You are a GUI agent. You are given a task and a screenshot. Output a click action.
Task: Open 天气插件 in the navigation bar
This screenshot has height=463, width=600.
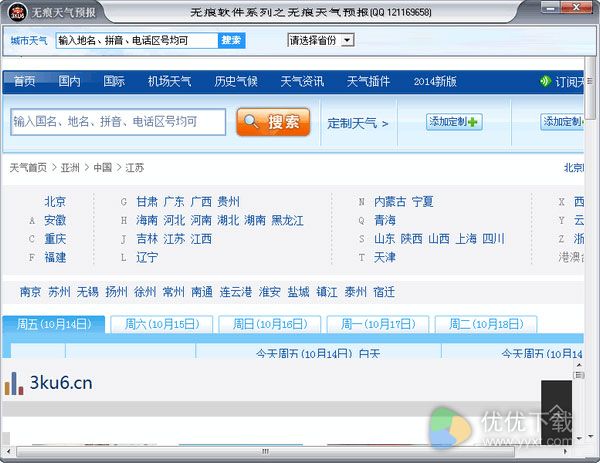pyautogui.click(x=368, y=81)
